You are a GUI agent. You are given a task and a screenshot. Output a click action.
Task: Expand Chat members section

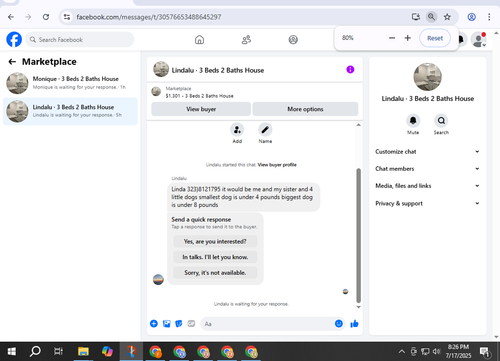coord(427,169)
